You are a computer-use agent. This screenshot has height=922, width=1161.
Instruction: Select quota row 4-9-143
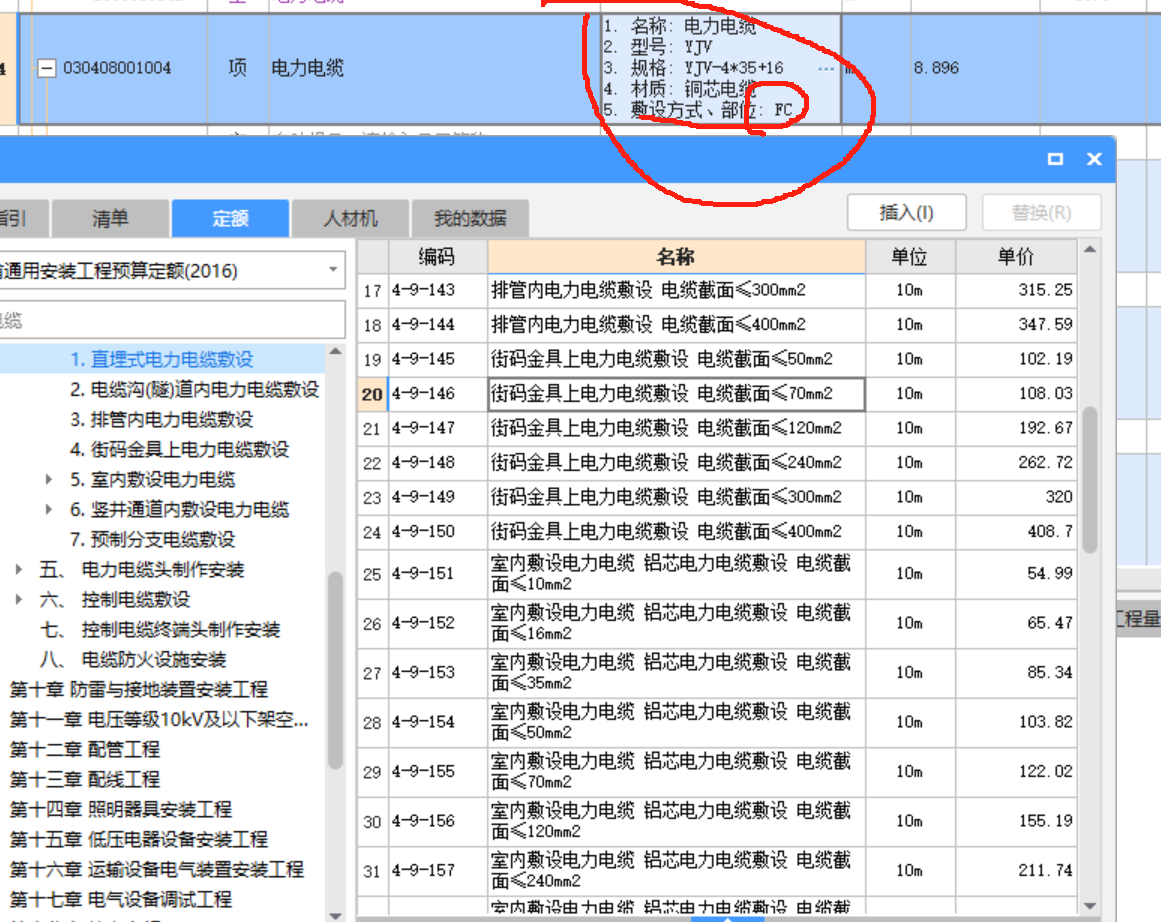(717, 290)
